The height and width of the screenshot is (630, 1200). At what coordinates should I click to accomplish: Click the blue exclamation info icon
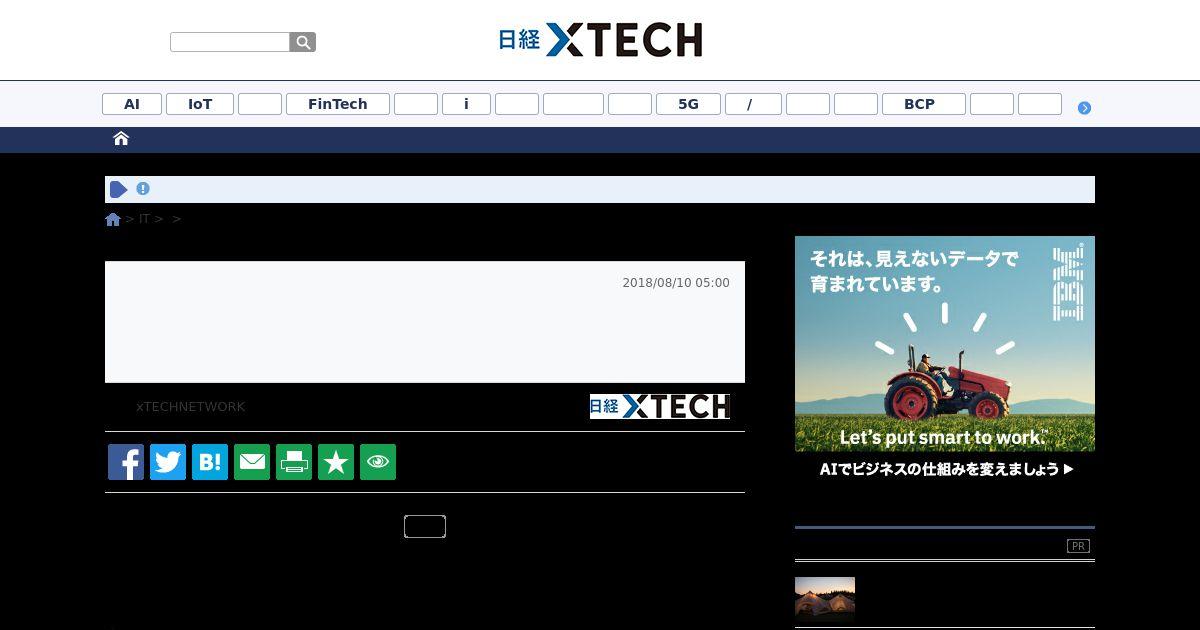143,188
